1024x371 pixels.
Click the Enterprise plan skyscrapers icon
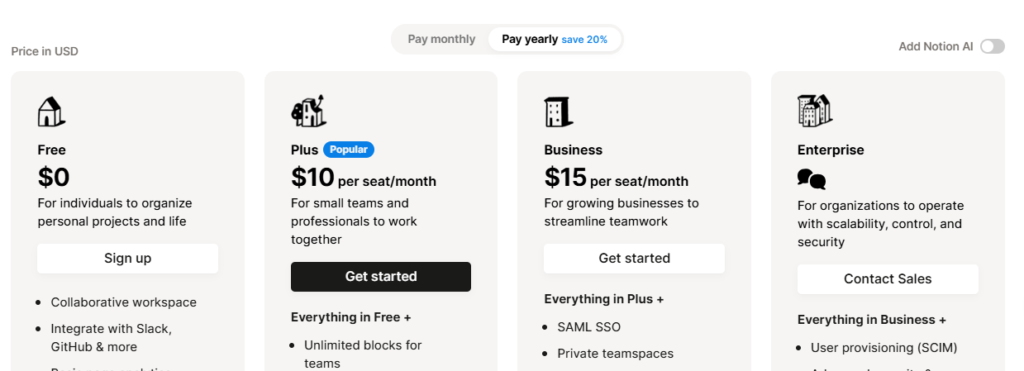click(x=814, y=110)
